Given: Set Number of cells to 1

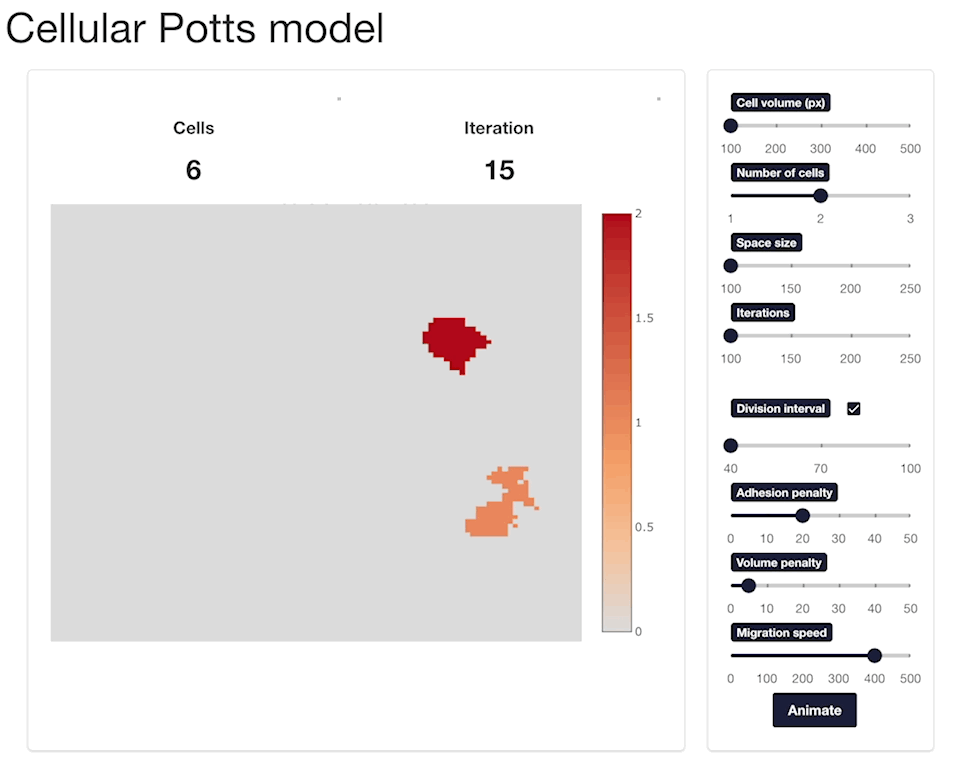Looking at the screenshot, I should pos(730,196).
